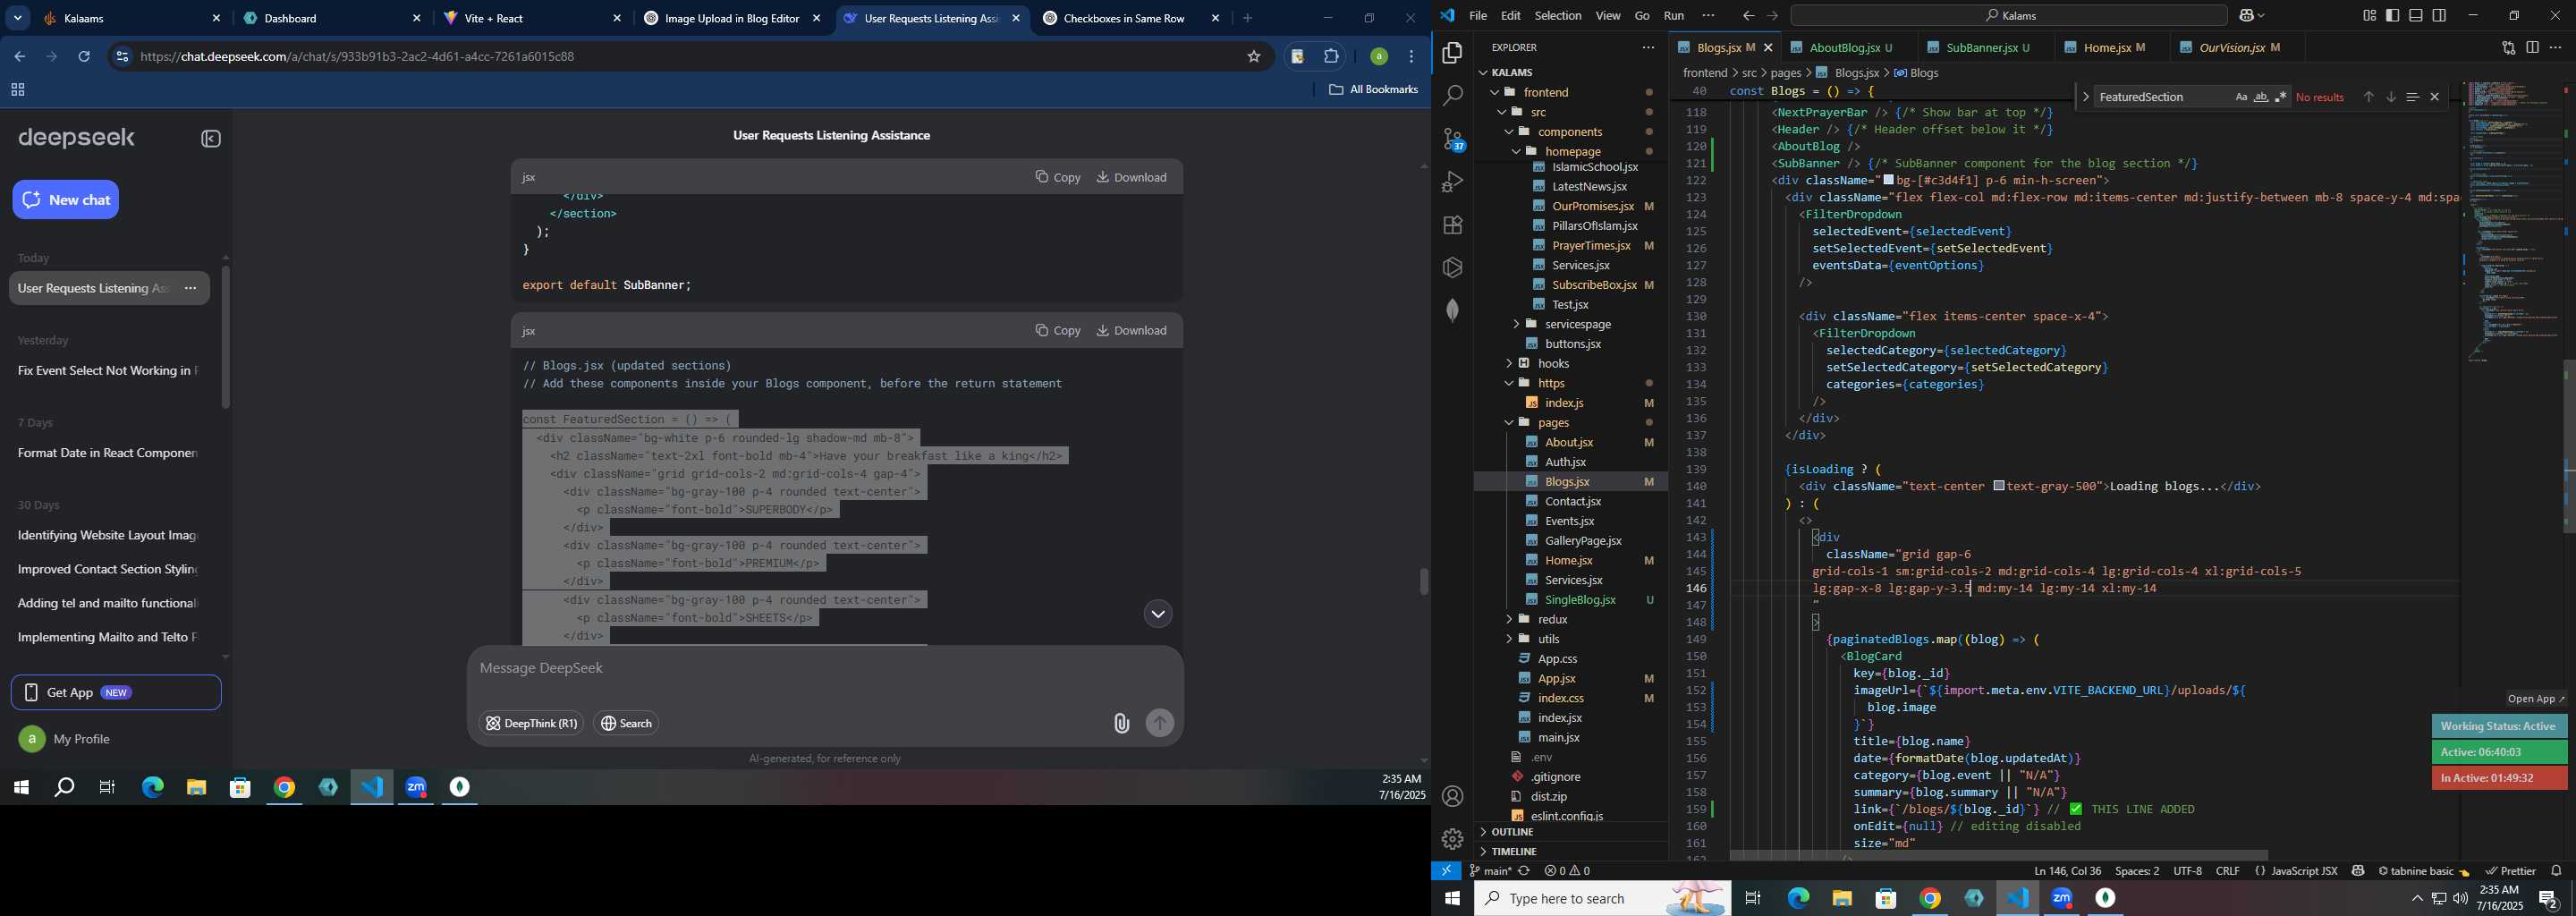
Task: Open VS Code Explorer view icon
Action: click(1452, 53)
